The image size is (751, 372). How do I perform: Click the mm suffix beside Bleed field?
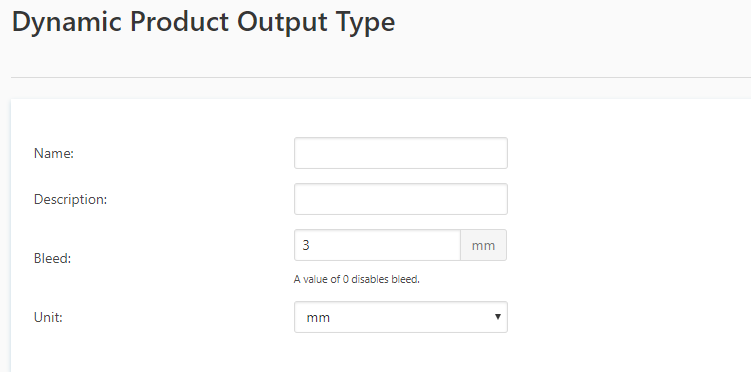(x=483, y=245)
